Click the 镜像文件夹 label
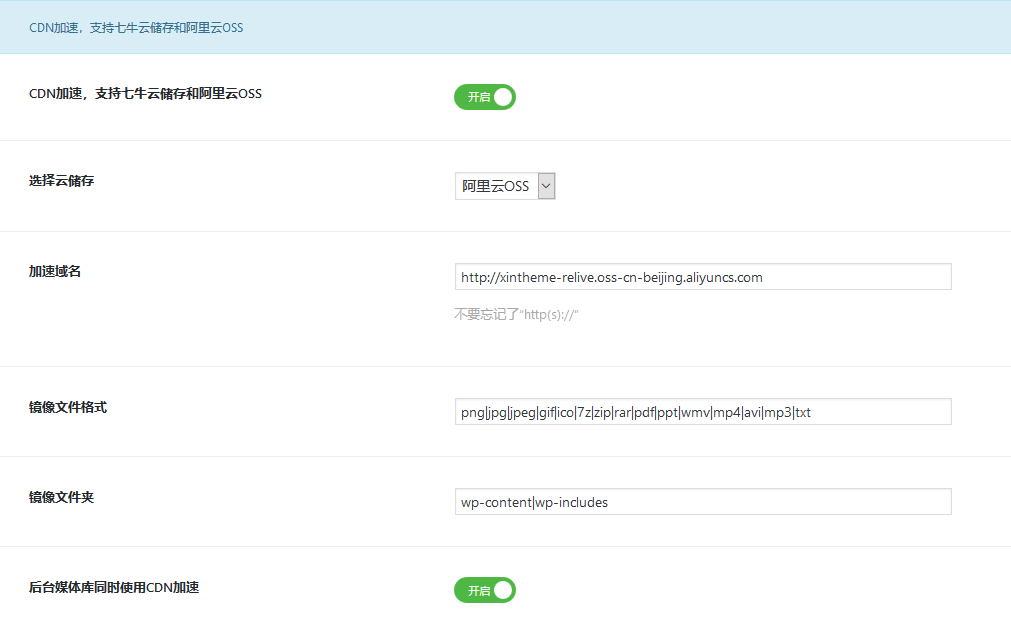The width and height of the screenshot is (1011, 631). (x=62, y=497)
